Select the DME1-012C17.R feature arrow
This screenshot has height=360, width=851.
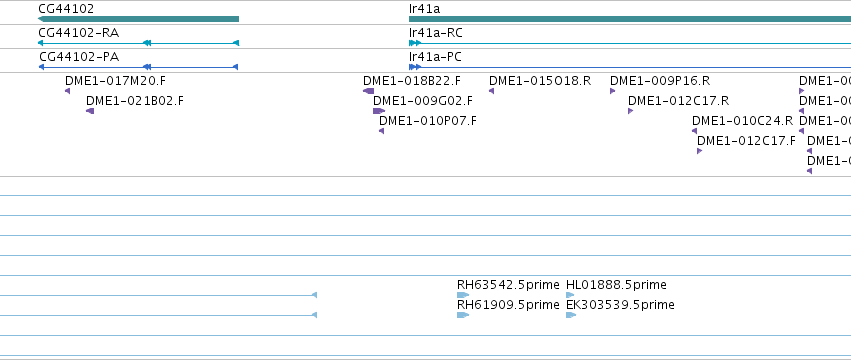click(x=631, y=111)
